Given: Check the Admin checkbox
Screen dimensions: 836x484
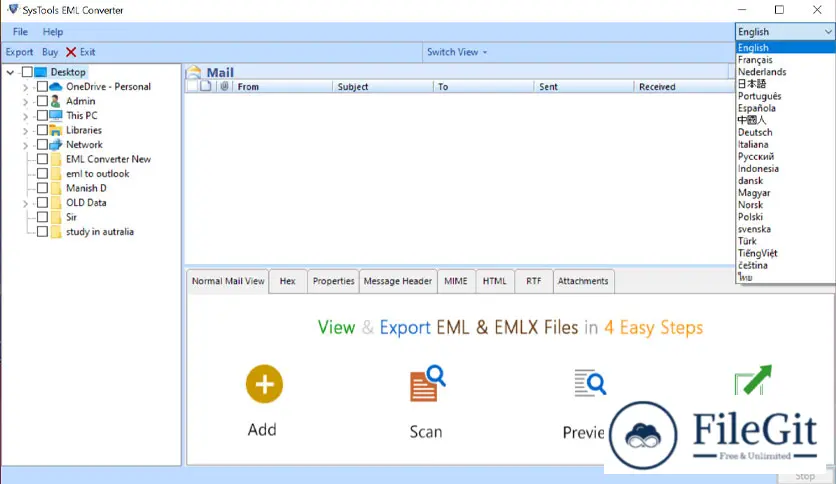Looking at the screenshot, I should click(x=42, y=101).
